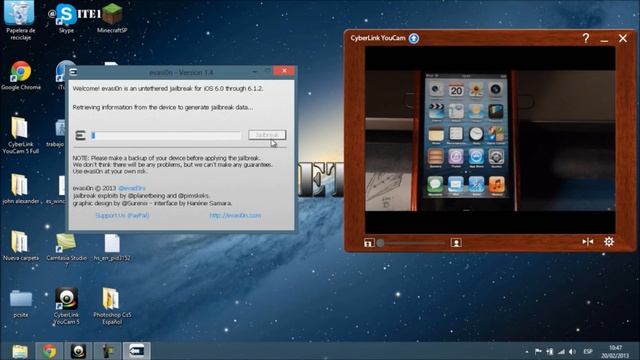Click the ESP language indicator
Image resolution: width=640 pixels, height=360 pixels.
[588, 351]
